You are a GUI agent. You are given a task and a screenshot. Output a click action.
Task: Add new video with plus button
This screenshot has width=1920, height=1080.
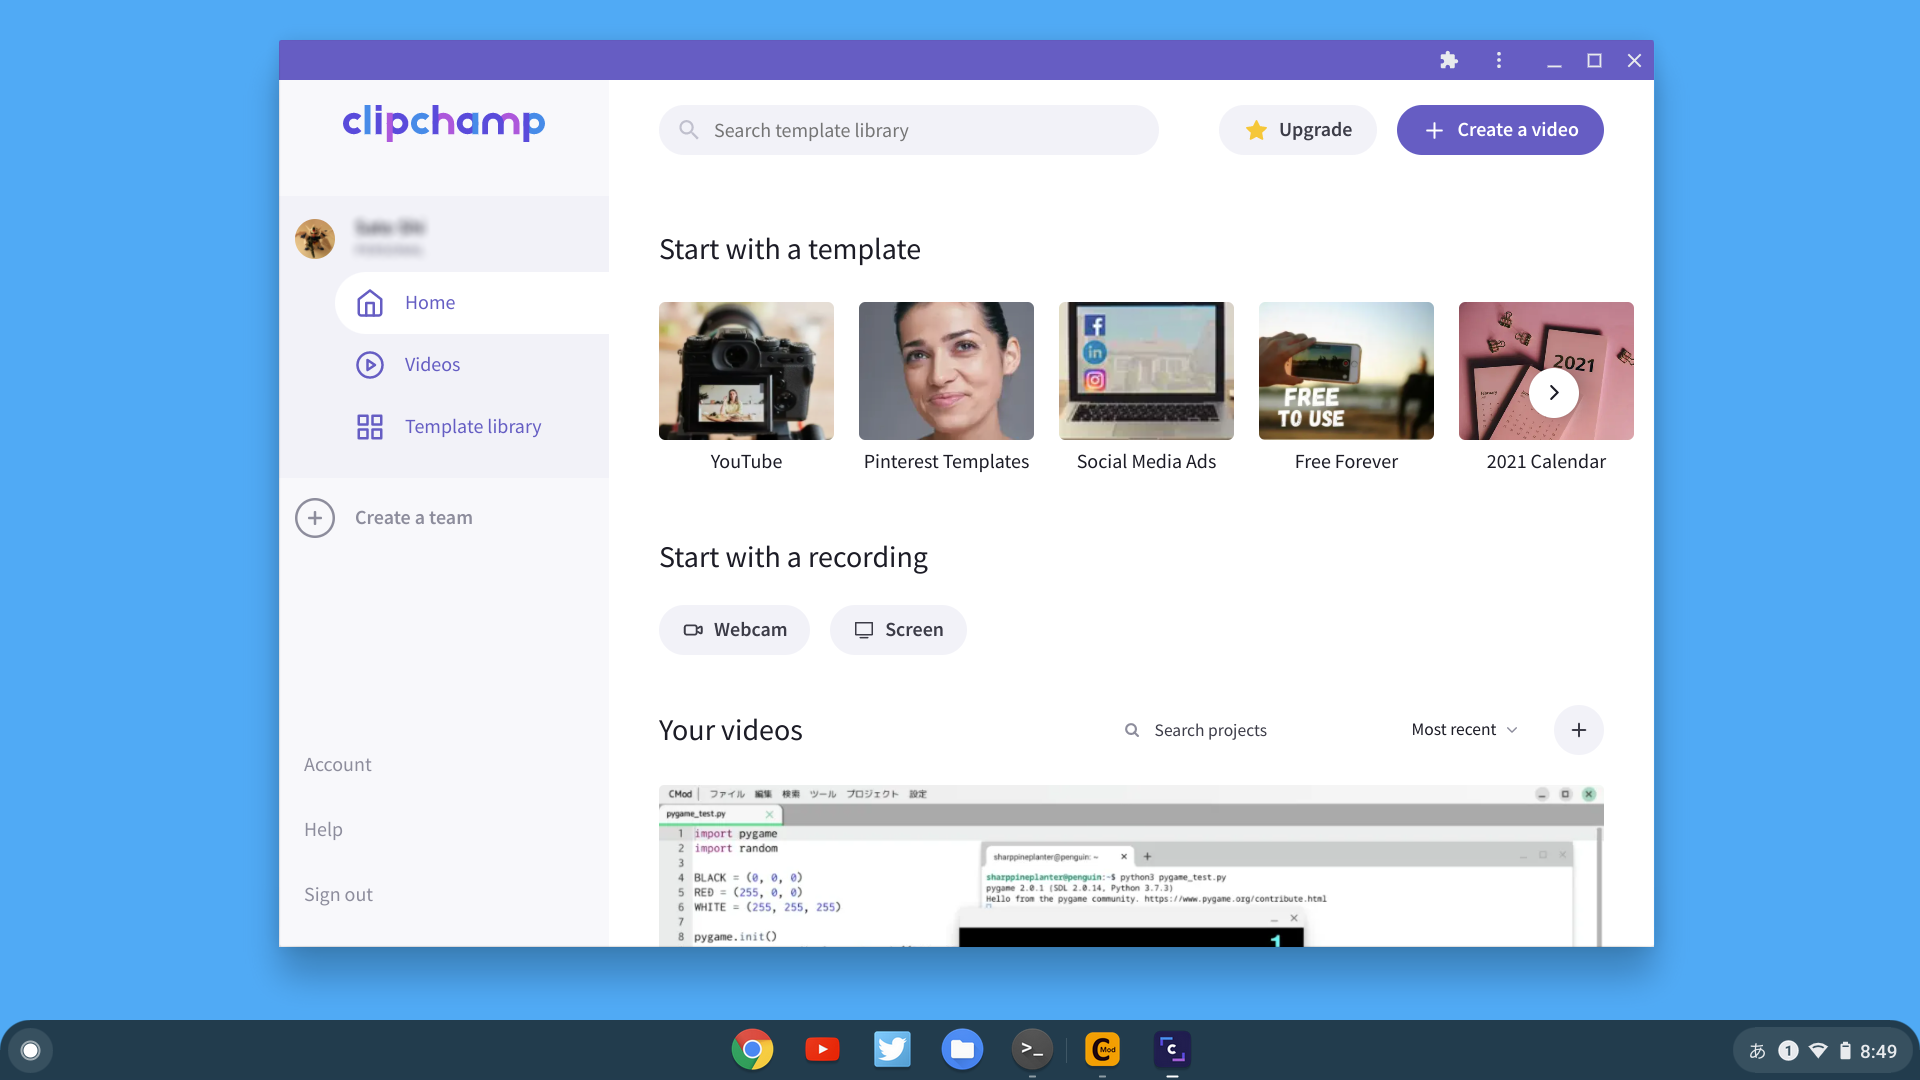[x=1578, y=730]
